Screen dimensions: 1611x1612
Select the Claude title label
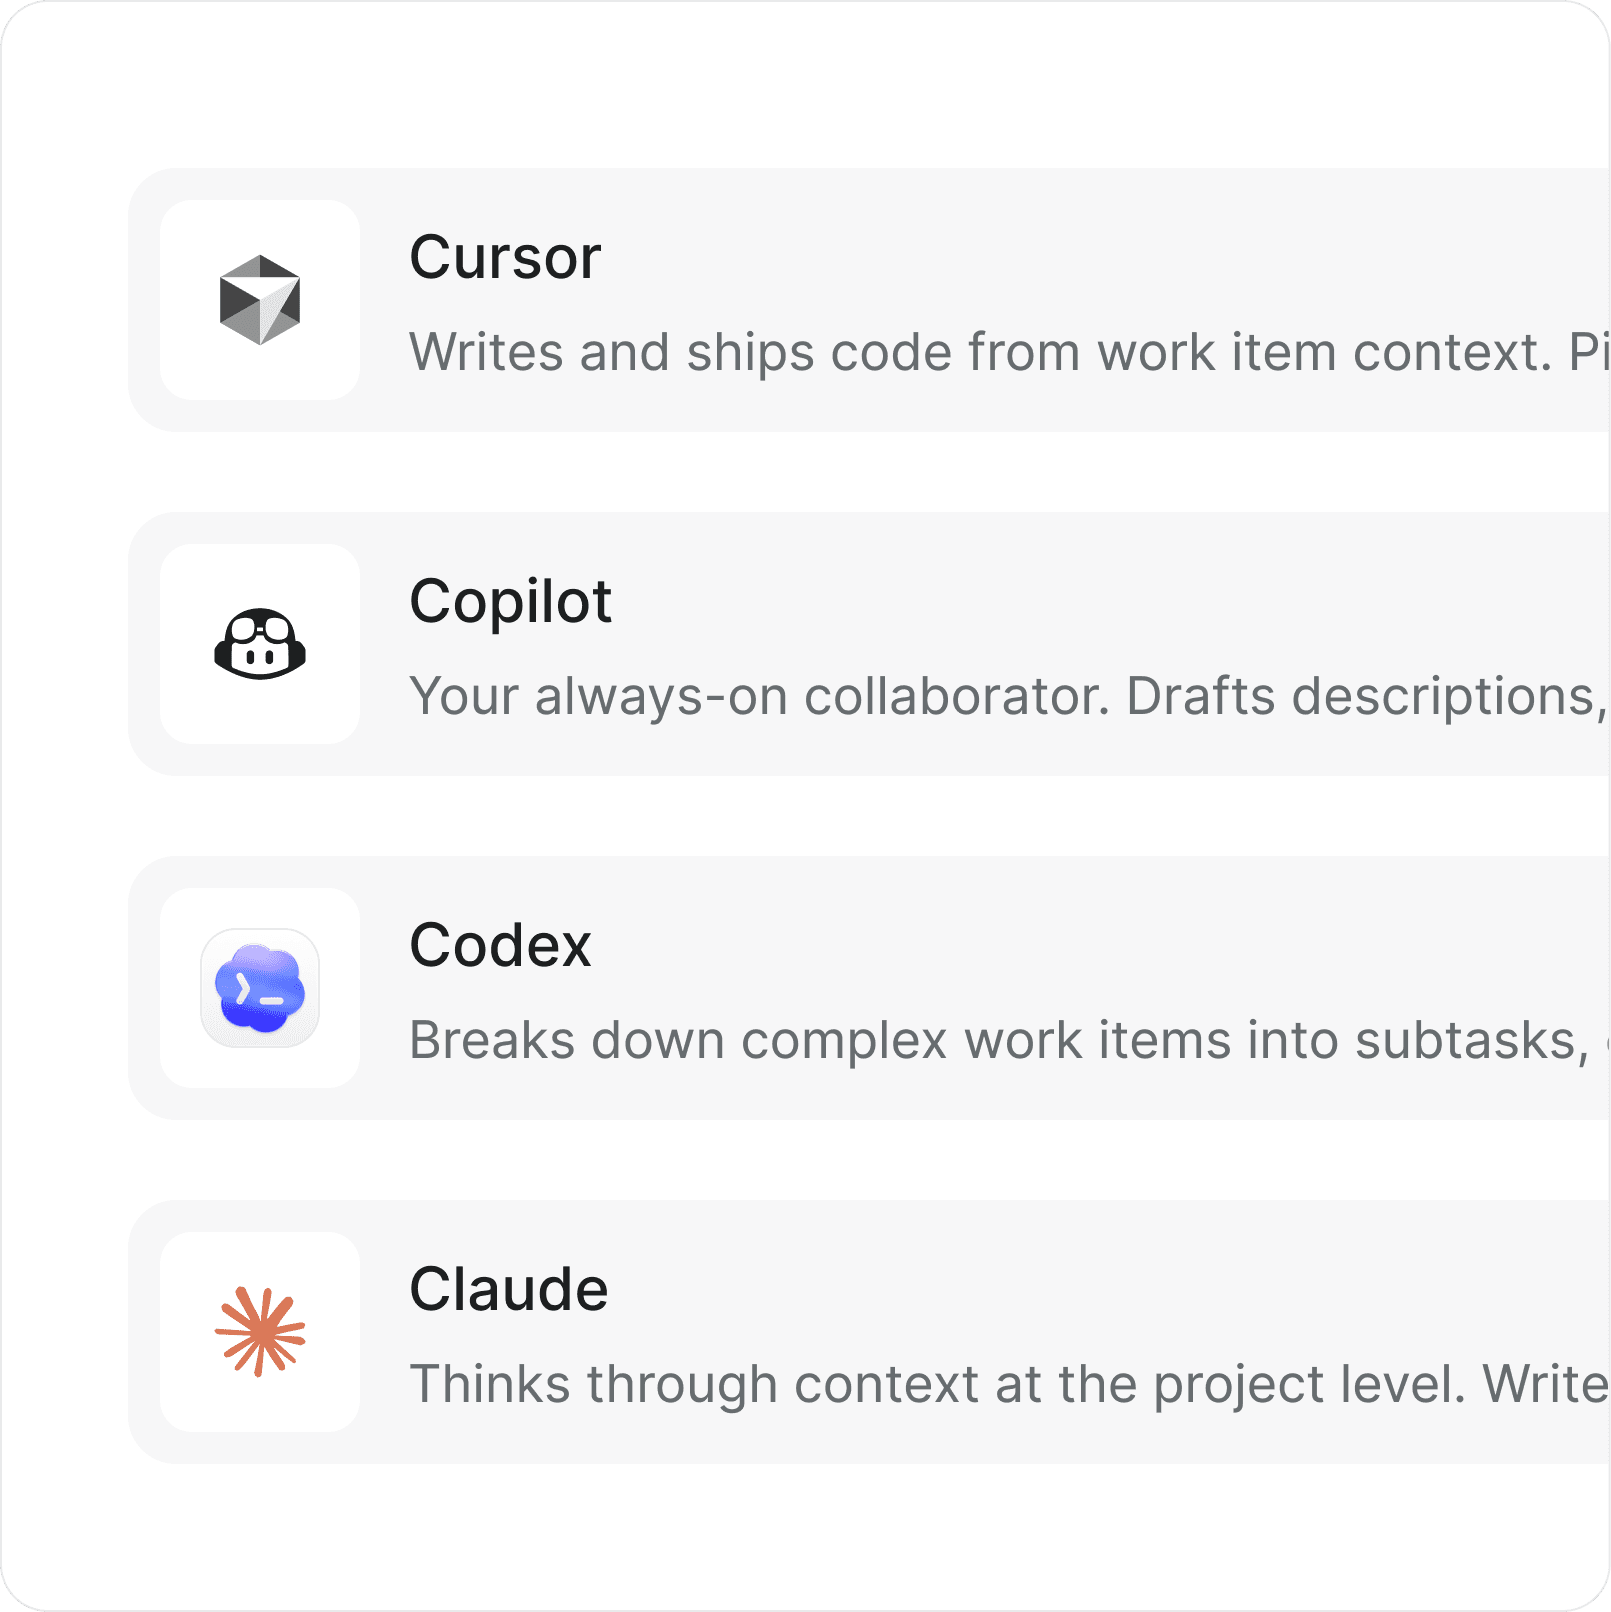[510, 1290]
